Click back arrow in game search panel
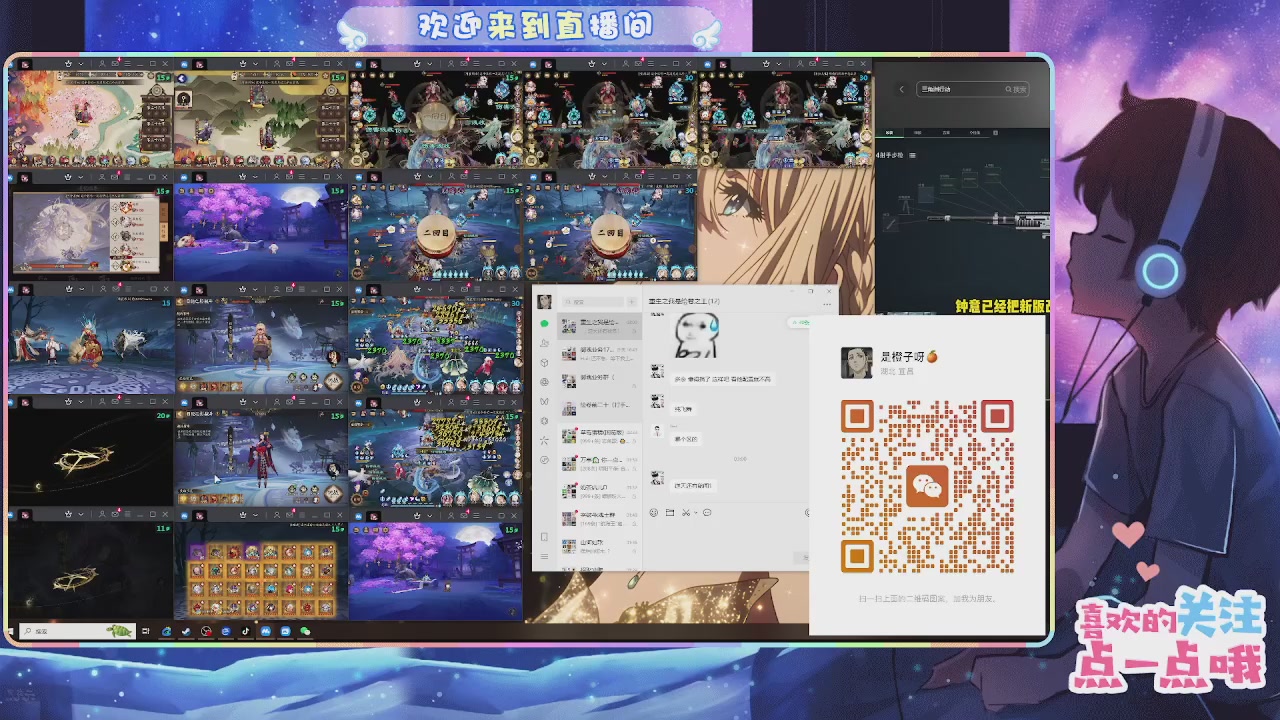Viewport: 1280px width, 720px height. click(902, 89)
